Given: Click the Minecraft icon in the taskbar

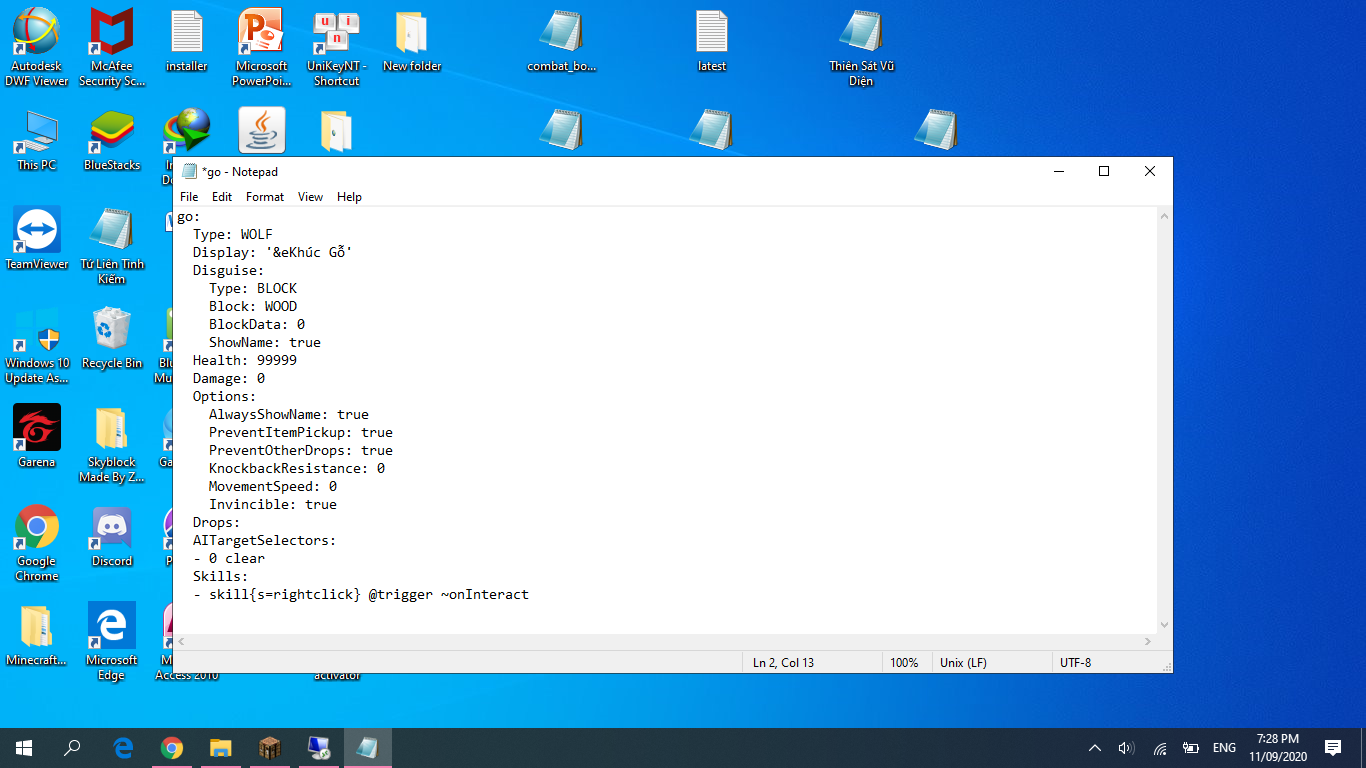Looking at the screenshot, I should point(270,748).
